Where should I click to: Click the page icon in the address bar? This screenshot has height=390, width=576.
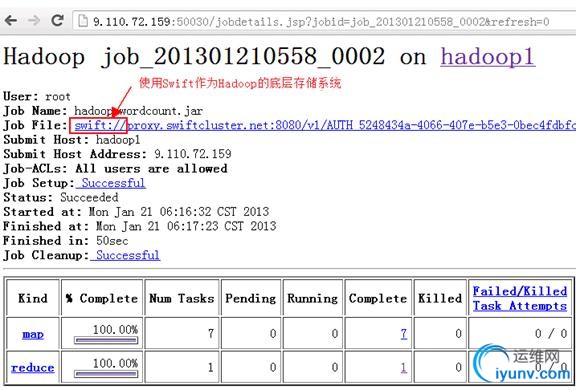click(83, 21)
